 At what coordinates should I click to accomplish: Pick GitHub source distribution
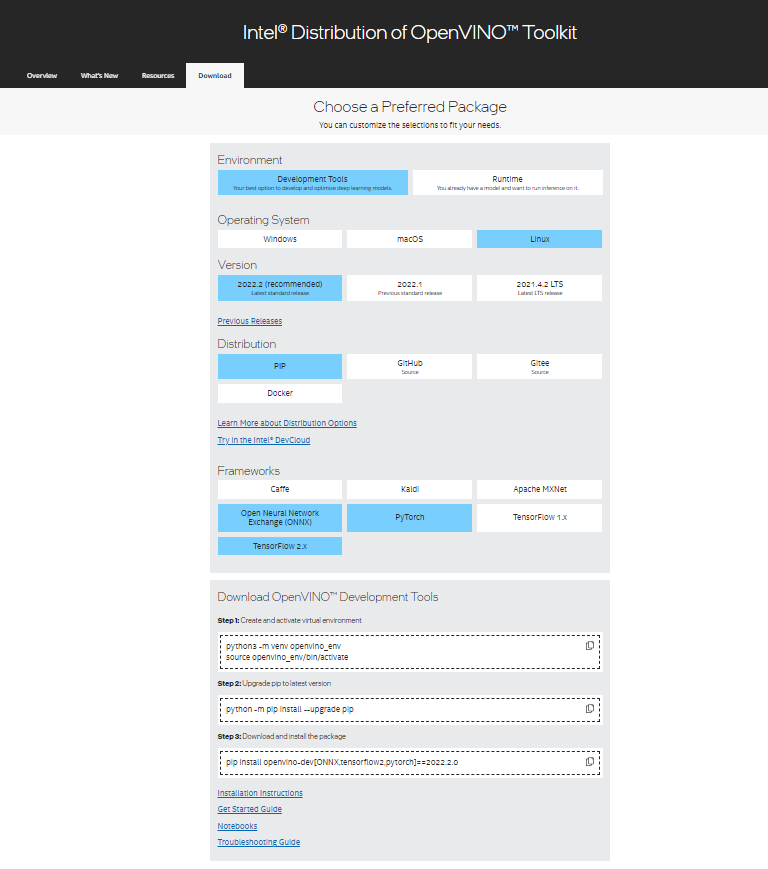409,366
